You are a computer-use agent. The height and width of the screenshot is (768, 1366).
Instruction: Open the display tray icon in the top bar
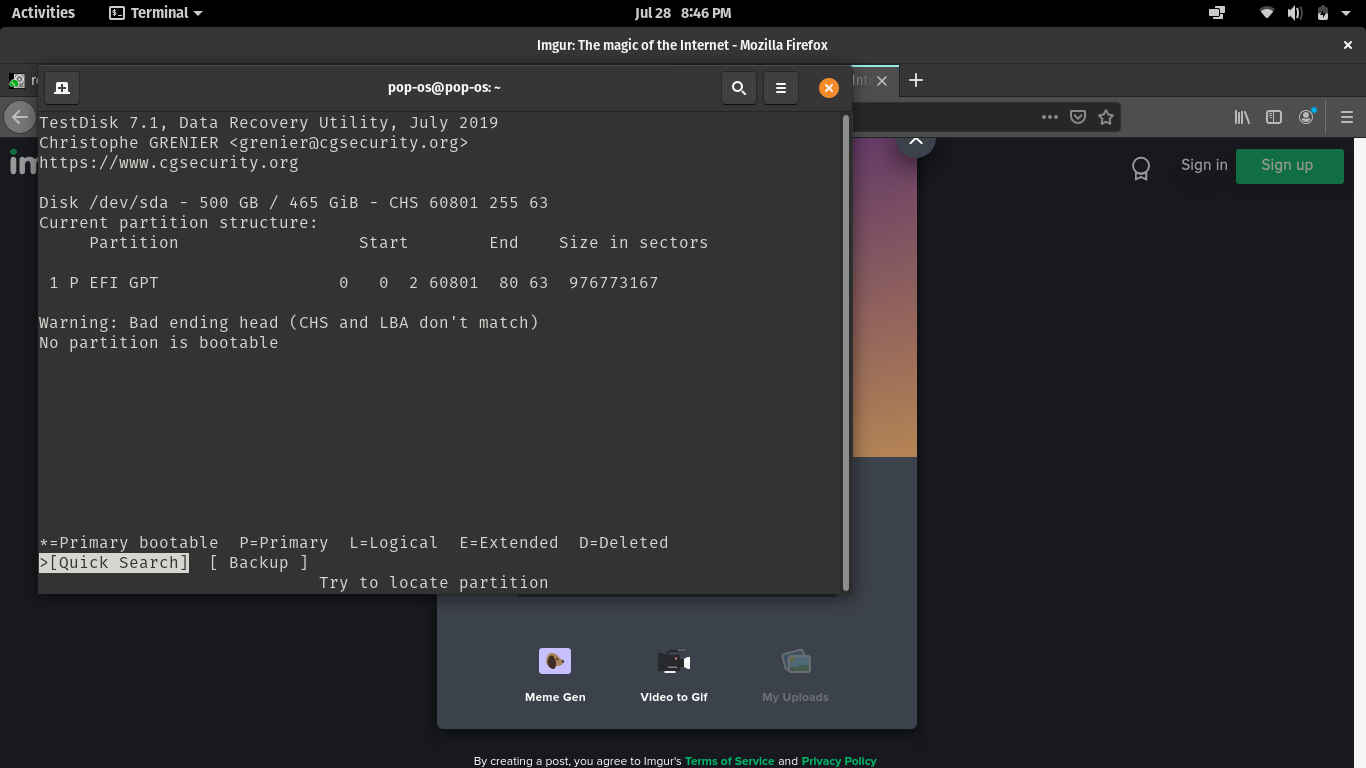click(x=1217, y=13)
